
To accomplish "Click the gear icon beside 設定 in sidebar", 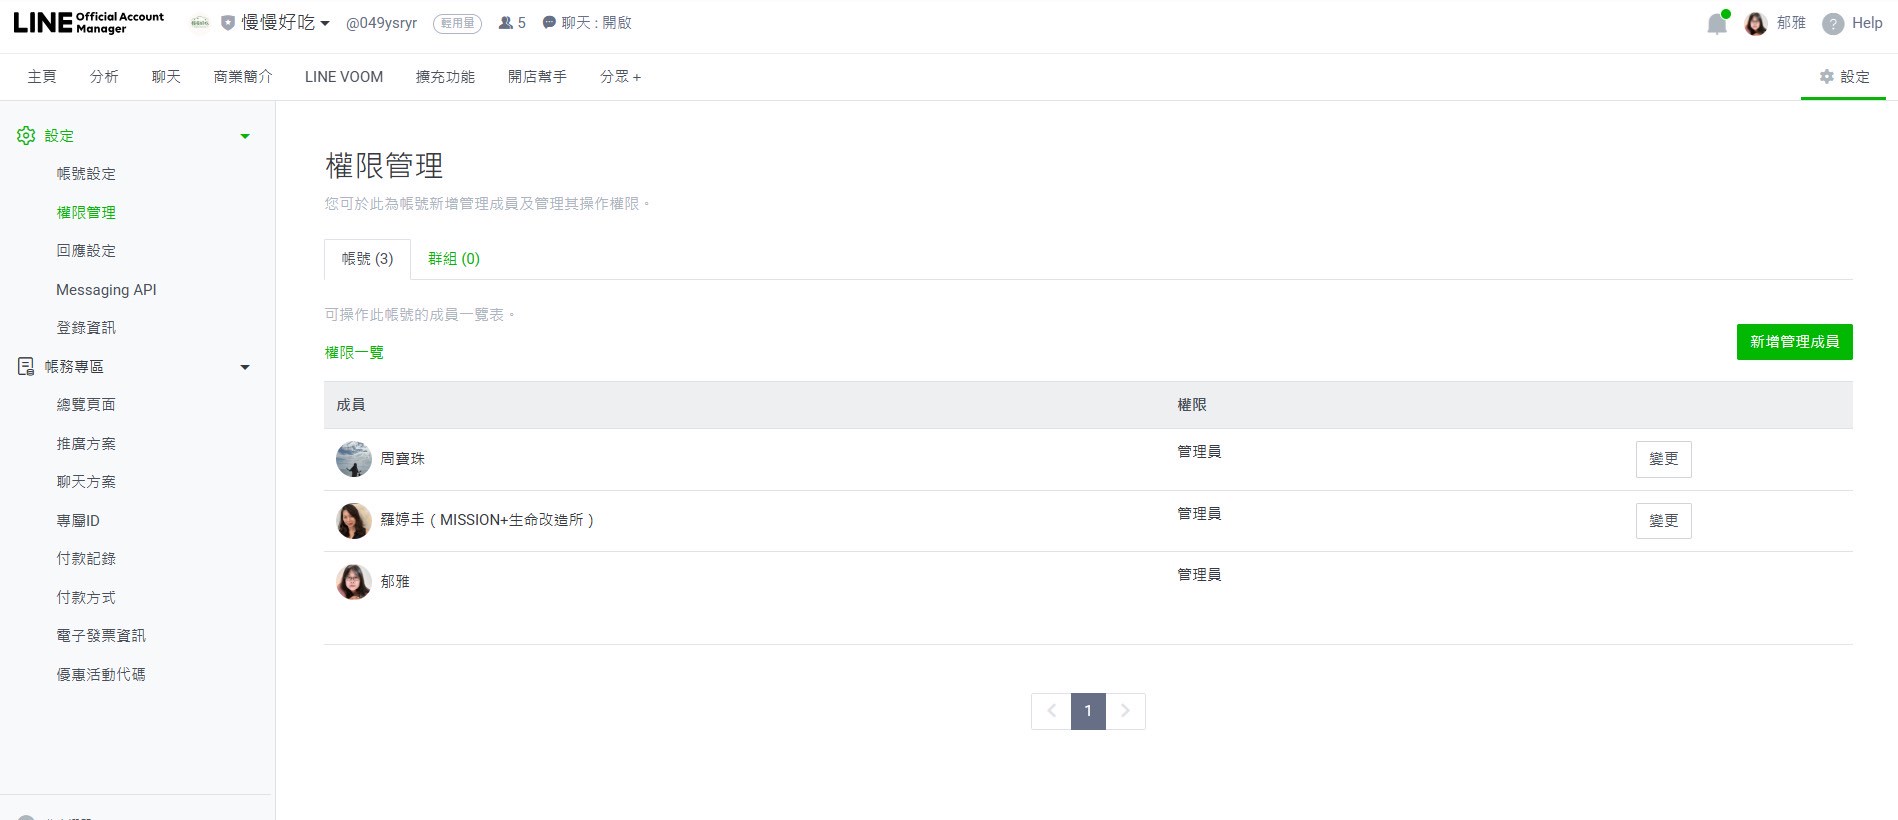I will tap(26, 136).
